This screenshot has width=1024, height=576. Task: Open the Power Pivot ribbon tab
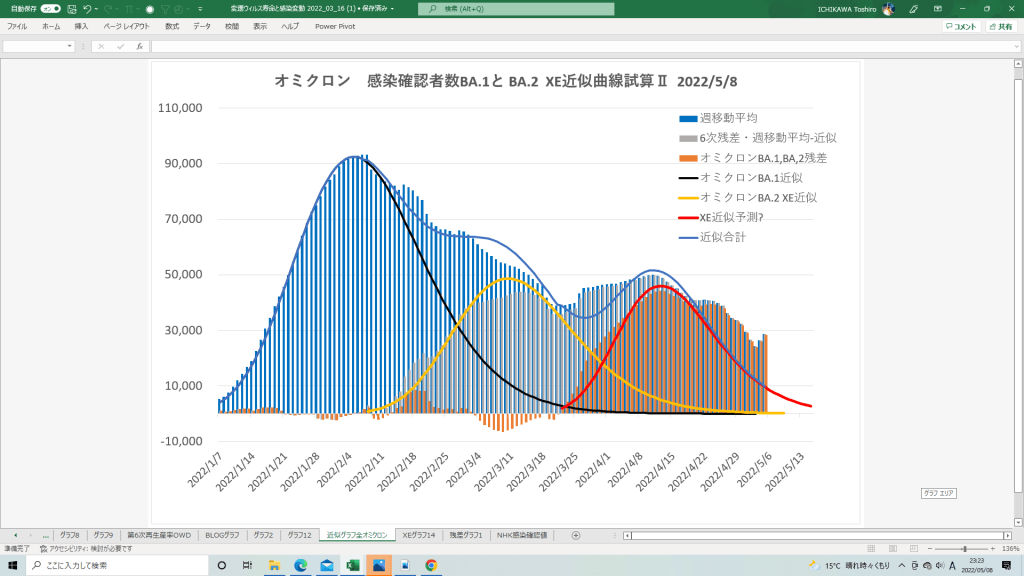tap(334, 26)
